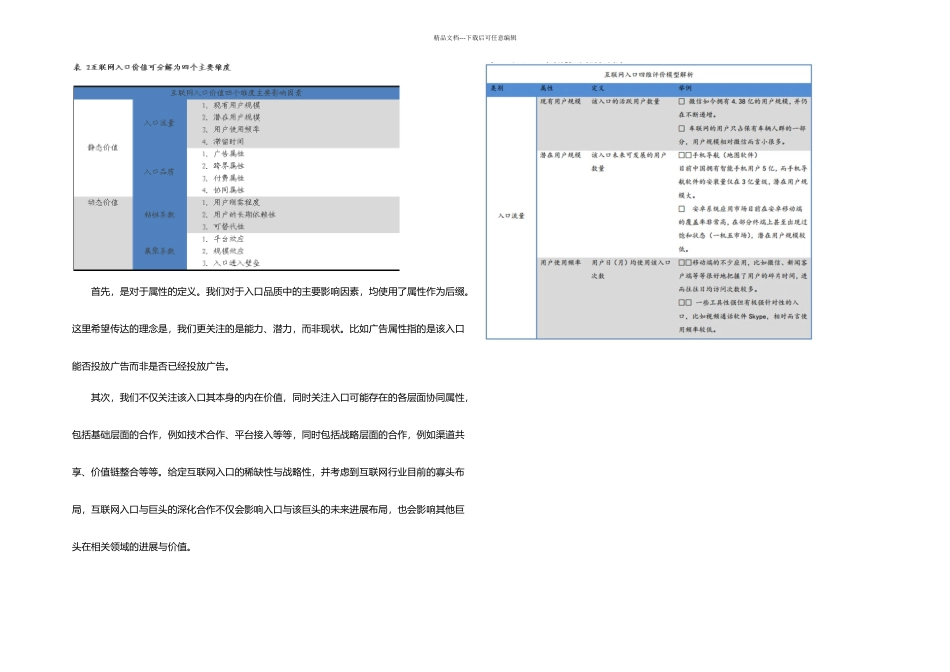Viewport: 950px width, 672px height.
Task: Select list row '3. 可替代性'
Action: [223, 227]
